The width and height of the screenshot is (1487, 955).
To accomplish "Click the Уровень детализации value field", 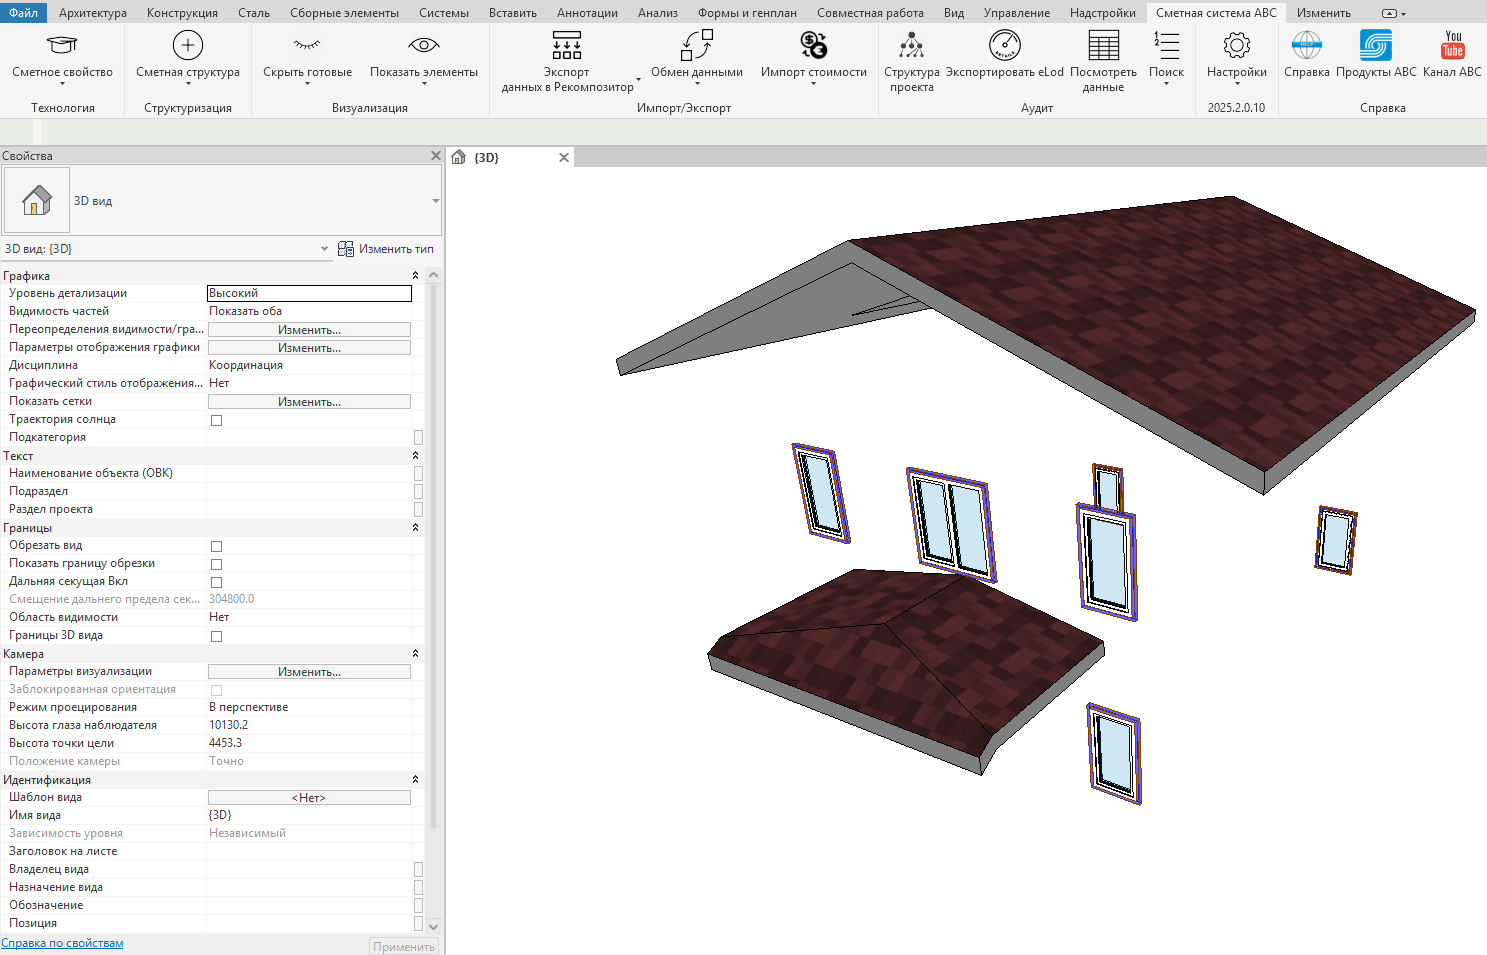I will click(x=309, y=293).
